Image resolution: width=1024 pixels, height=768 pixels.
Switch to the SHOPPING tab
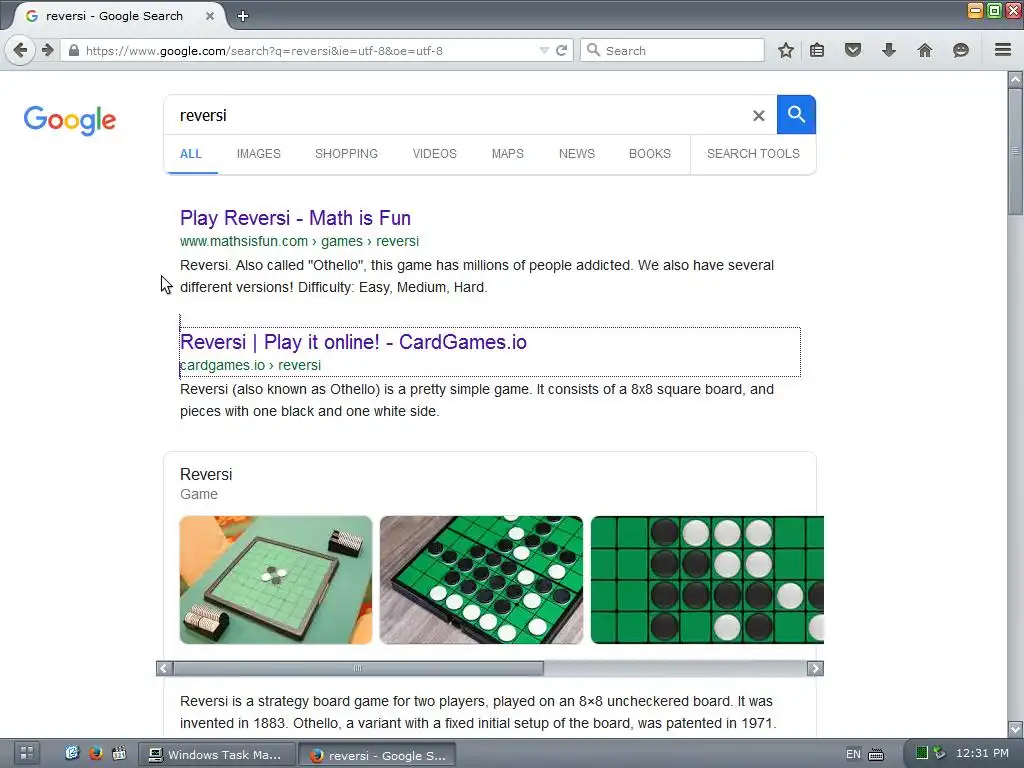coord(346,154)
